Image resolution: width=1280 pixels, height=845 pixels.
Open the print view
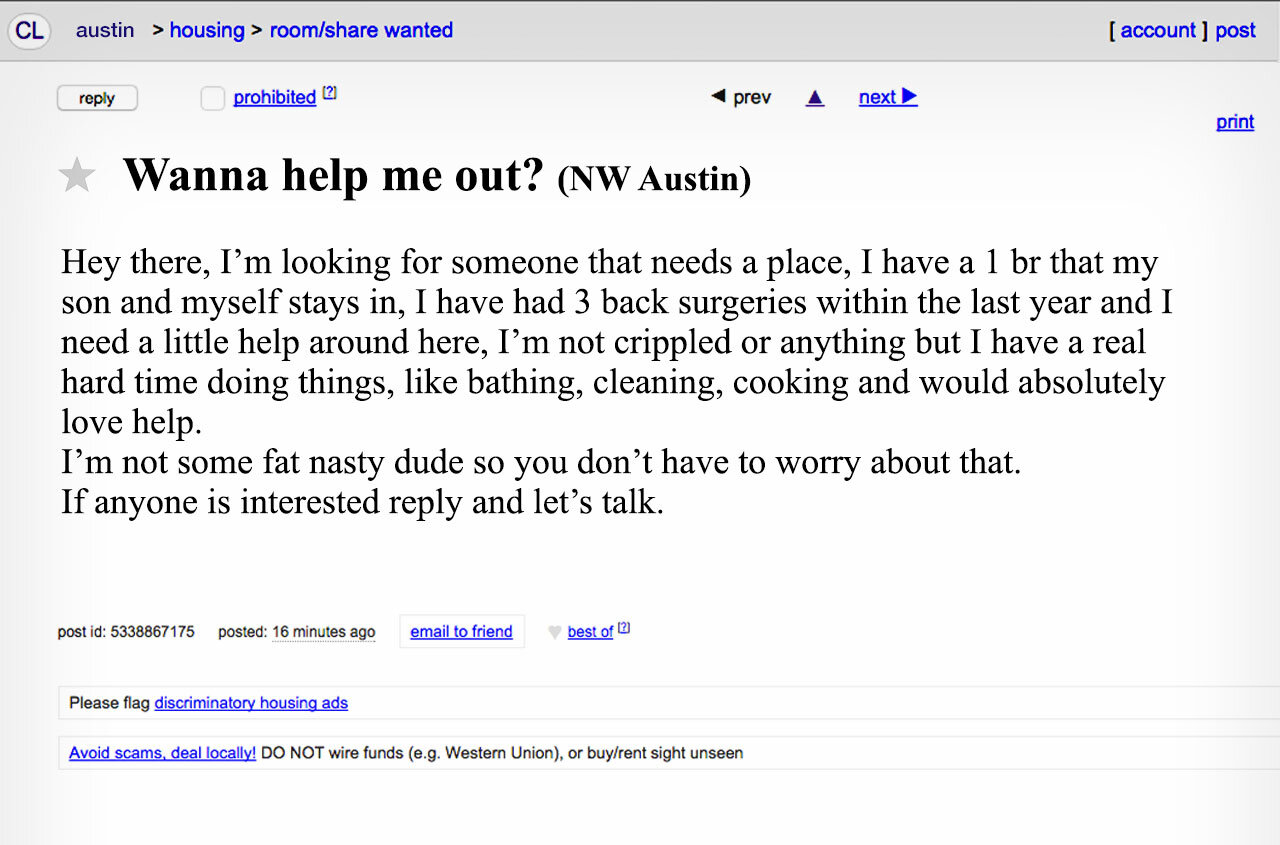click(1234, 121)
